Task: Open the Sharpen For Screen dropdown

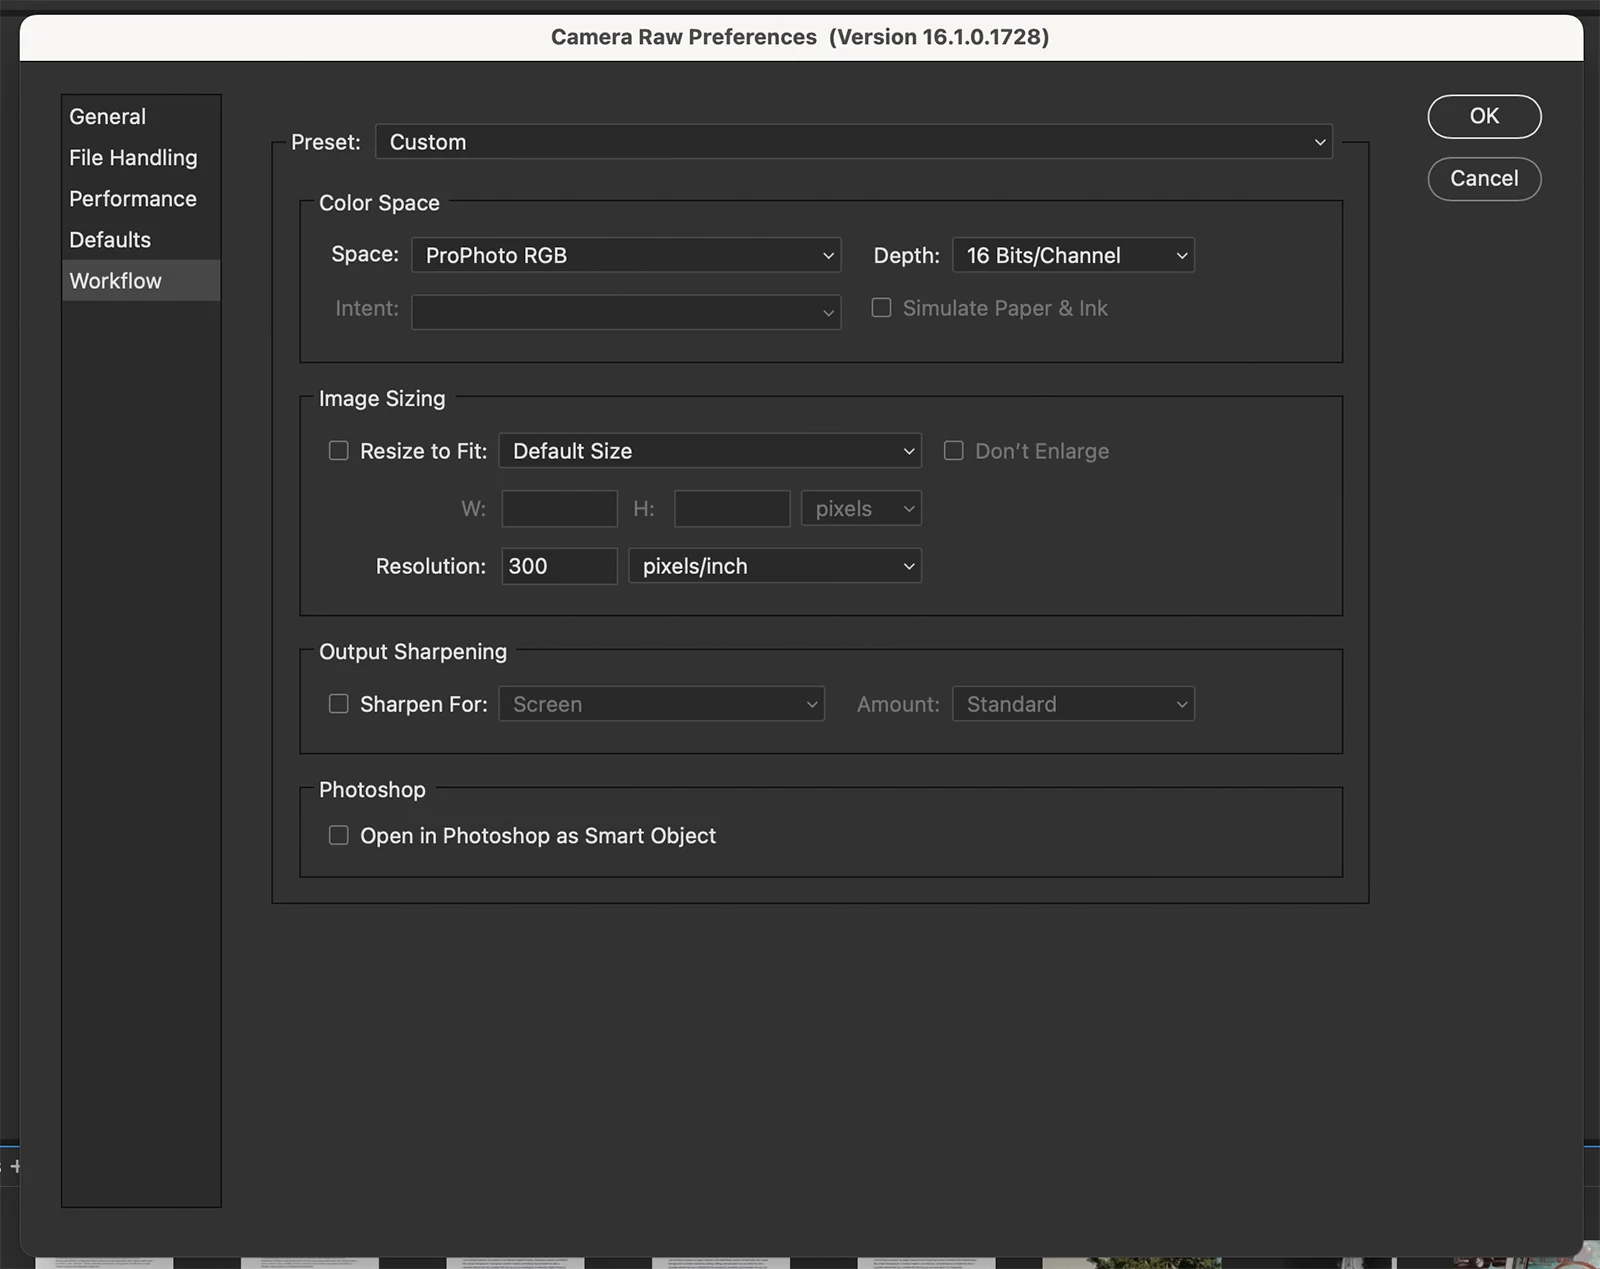Action: pos(661,704)
